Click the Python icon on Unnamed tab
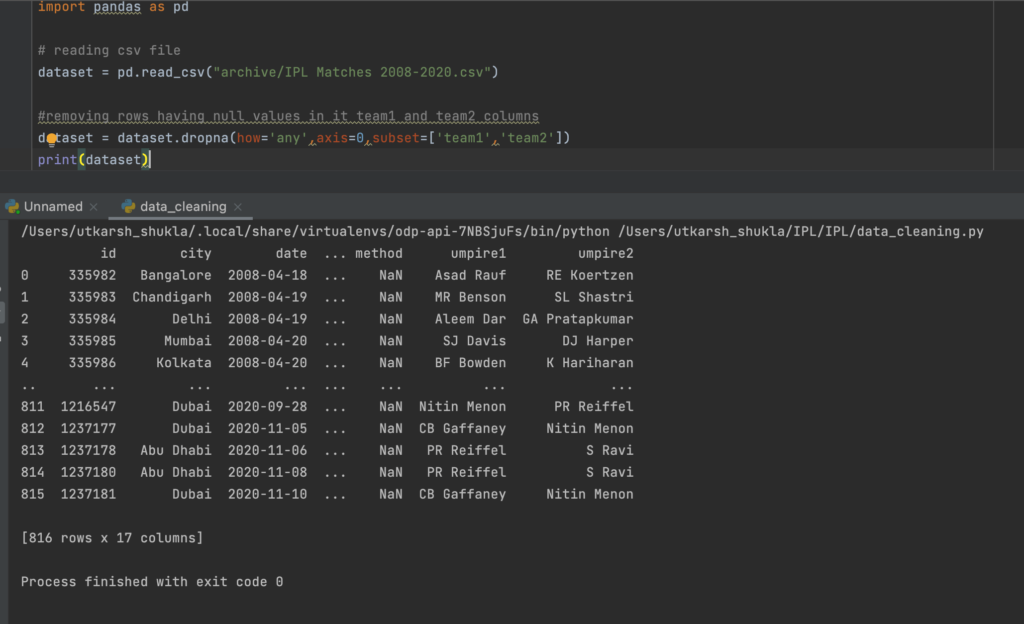 12,207
